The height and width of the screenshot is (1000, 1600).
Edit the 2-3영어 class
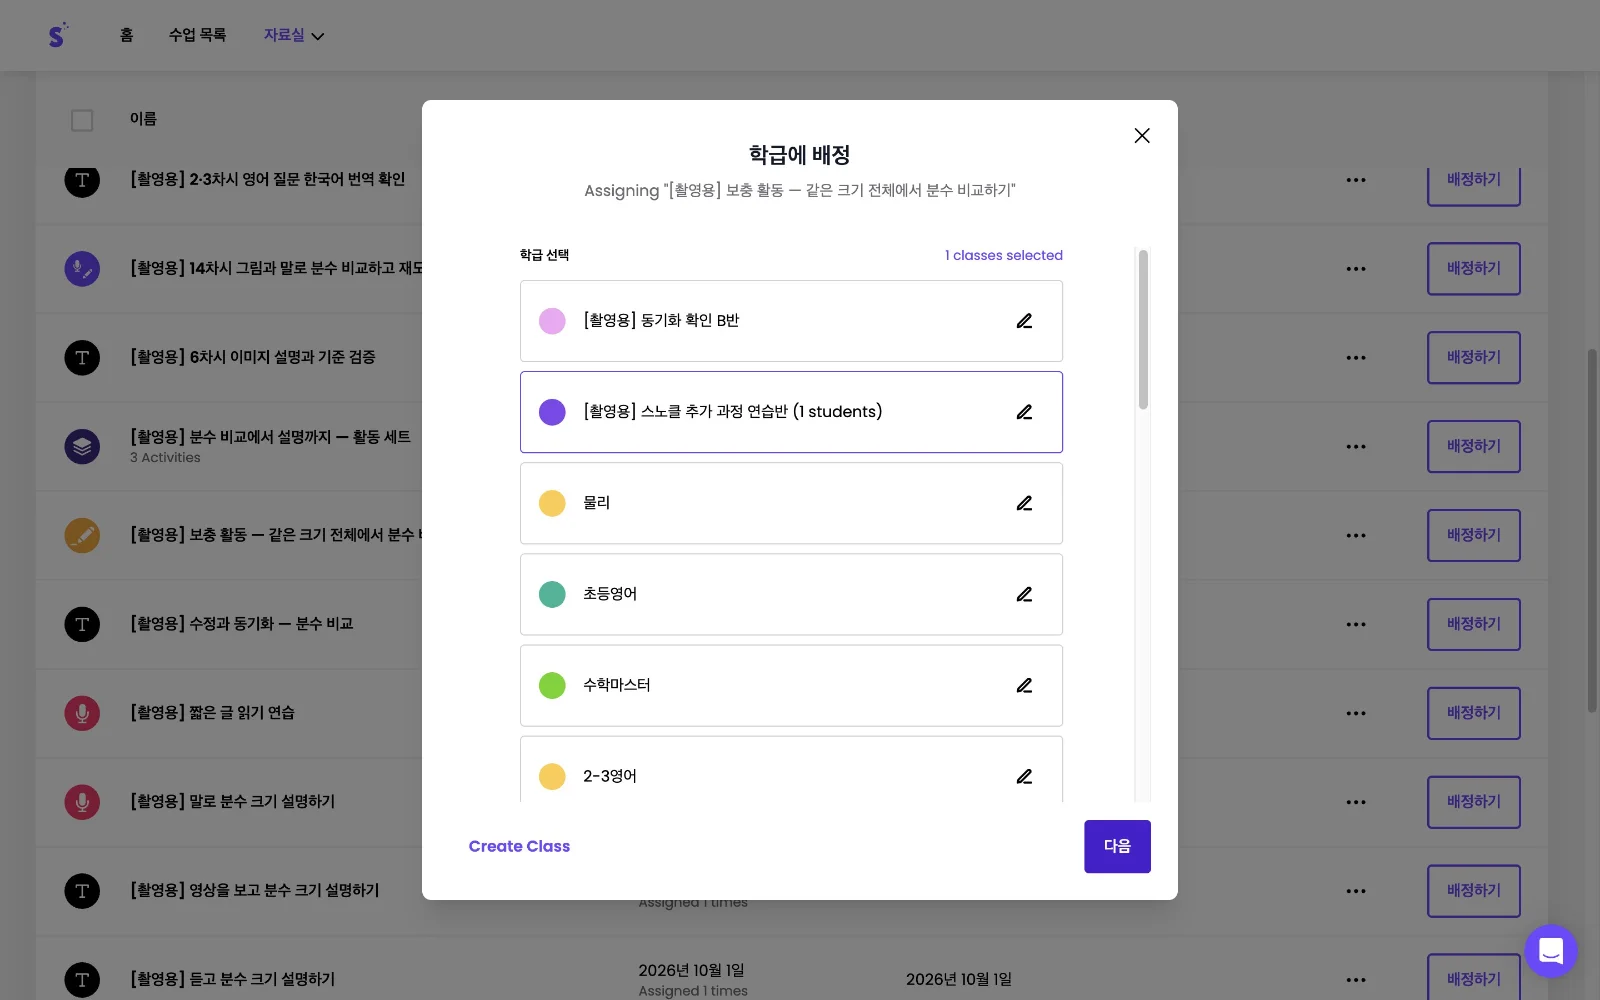(1024, 776)
